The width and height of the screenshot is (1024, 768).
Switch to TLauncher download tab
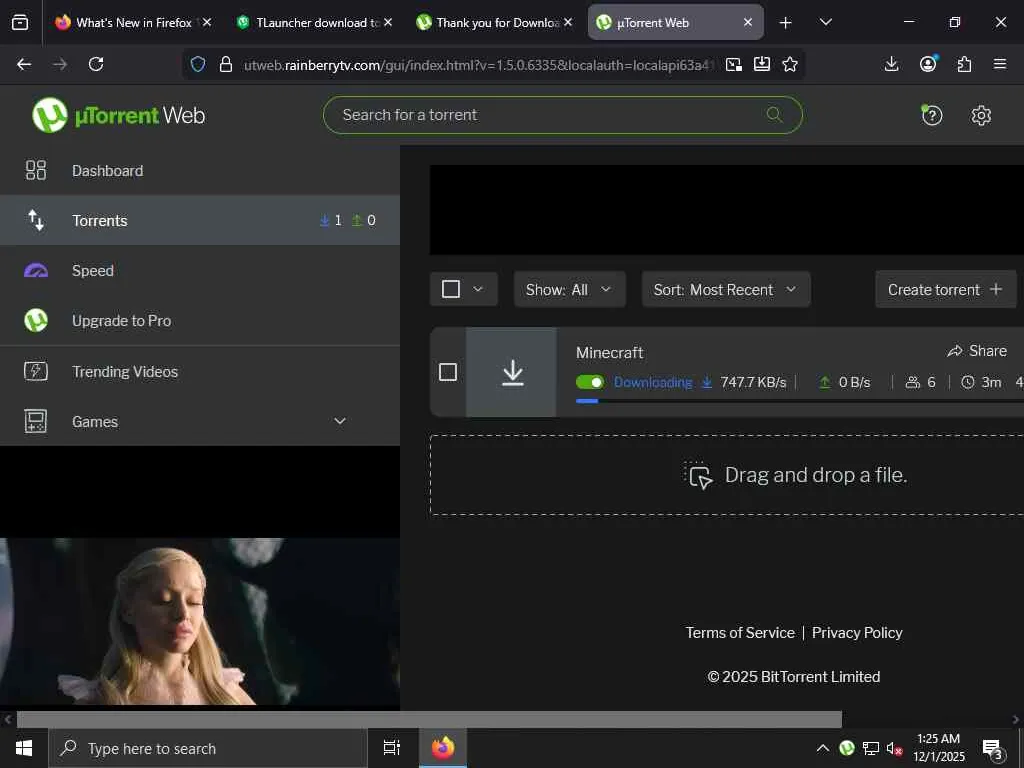[x=315, y=22]
